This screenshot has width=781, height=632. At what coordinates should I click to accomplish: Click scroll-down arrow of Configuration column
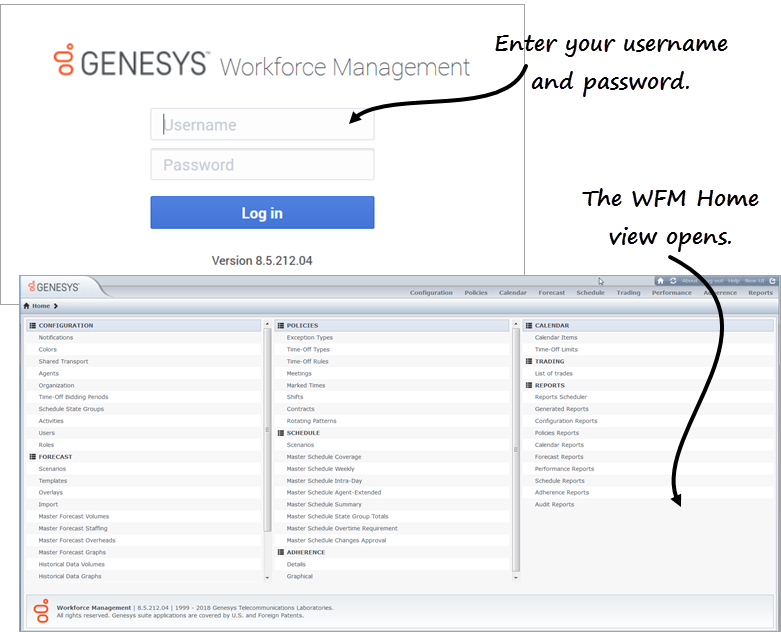point(267,578)
